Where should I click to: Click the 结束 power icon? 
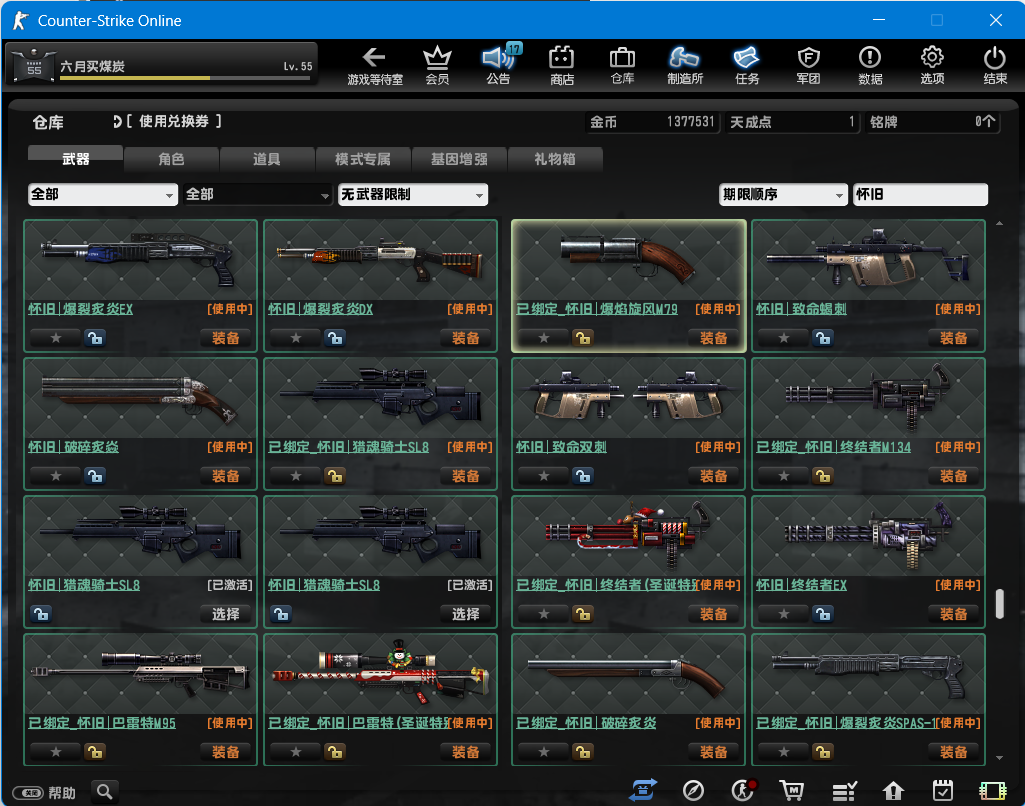point(995,65)
